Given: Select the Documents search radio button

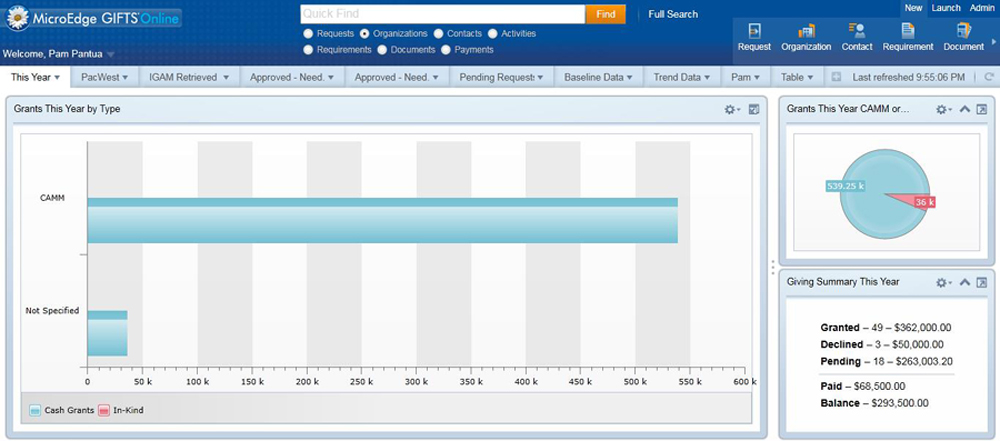Looking at the screenshot, I should coord(382,50).
